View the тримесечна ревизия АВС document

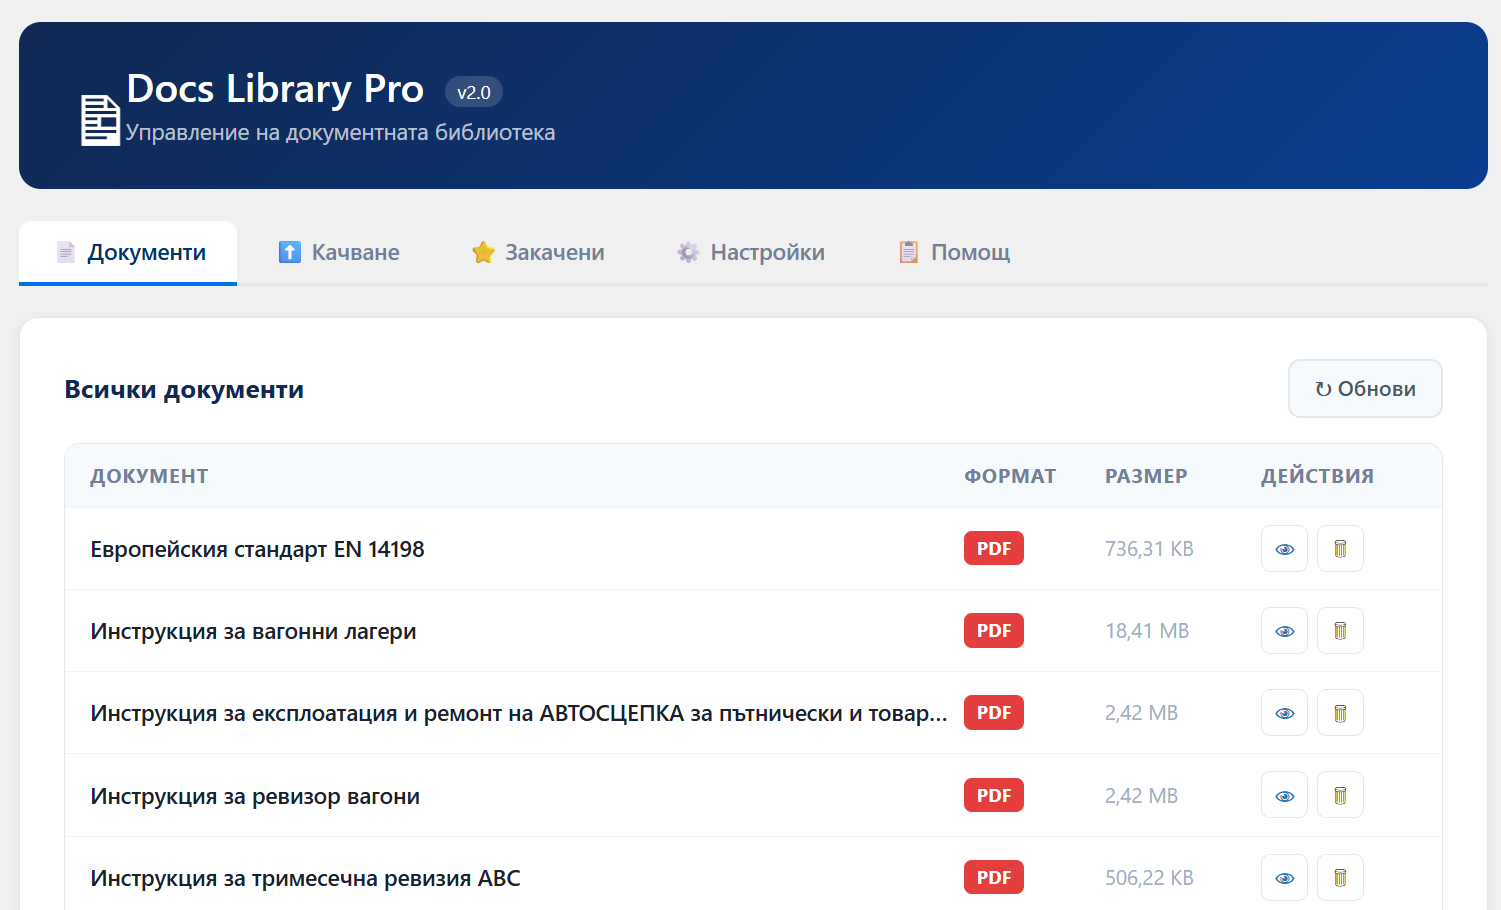click(1284, 877)
